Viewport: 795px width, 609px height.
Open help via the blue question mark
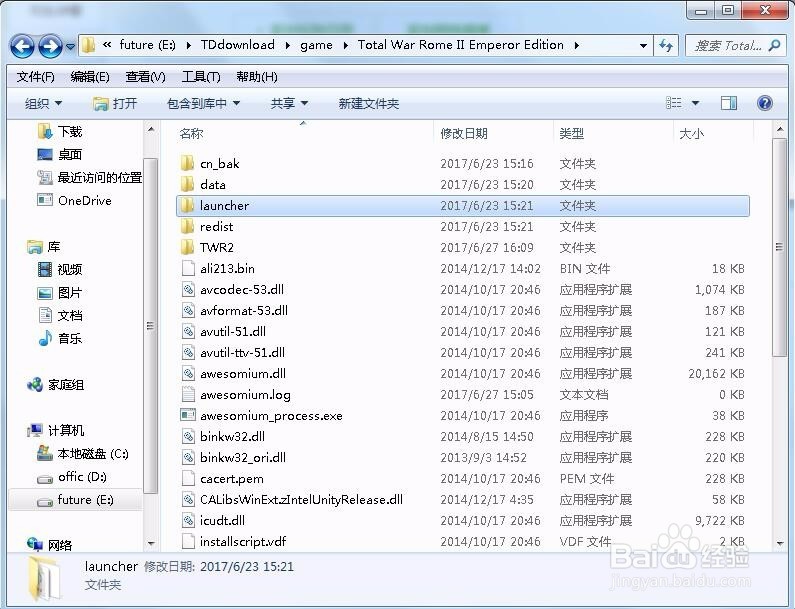point(765,103)
